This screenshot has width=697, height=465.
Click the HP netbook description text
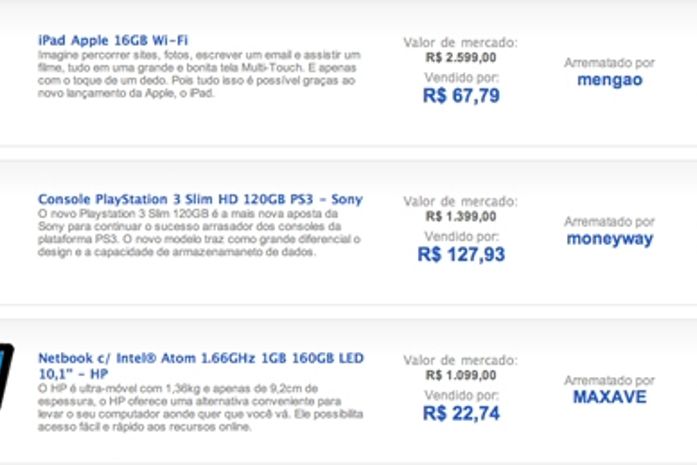point(200,406)
